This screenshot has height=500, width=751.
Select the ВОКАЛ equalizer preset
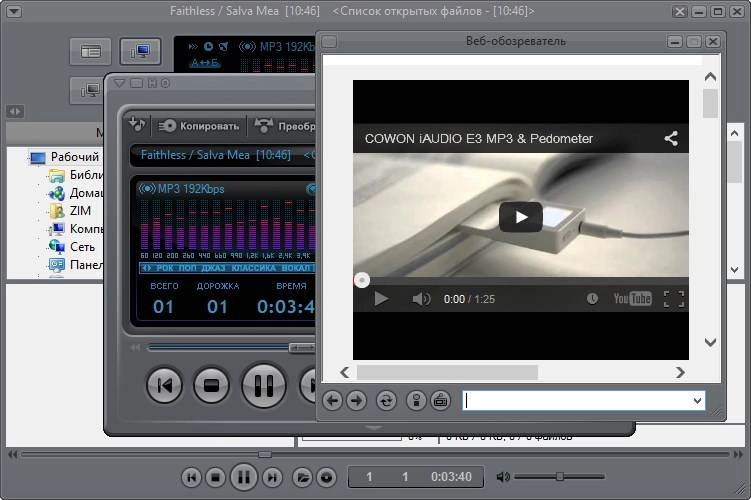coord(296,268)
